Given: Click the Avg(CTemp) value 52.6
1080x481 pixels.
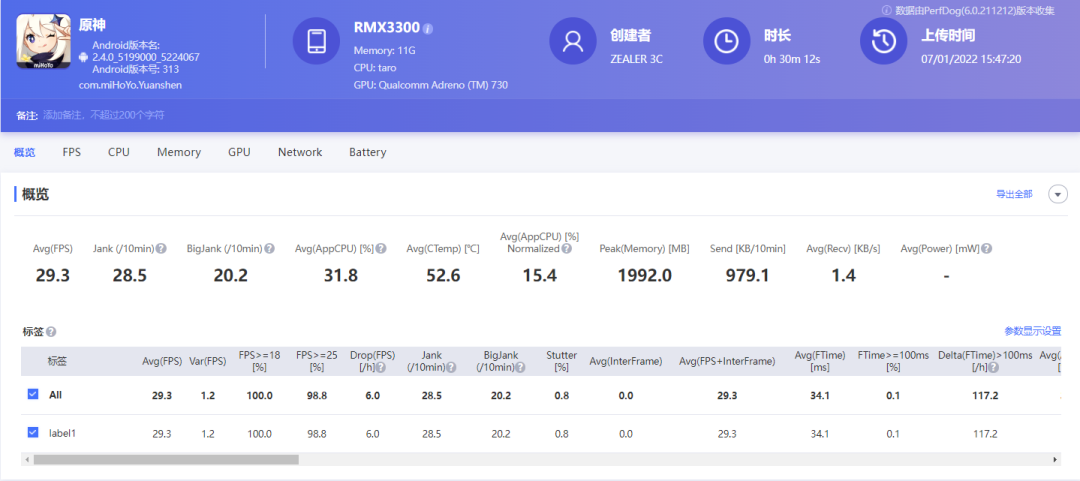Looking at the screenshot, I should tap(443, 276).
